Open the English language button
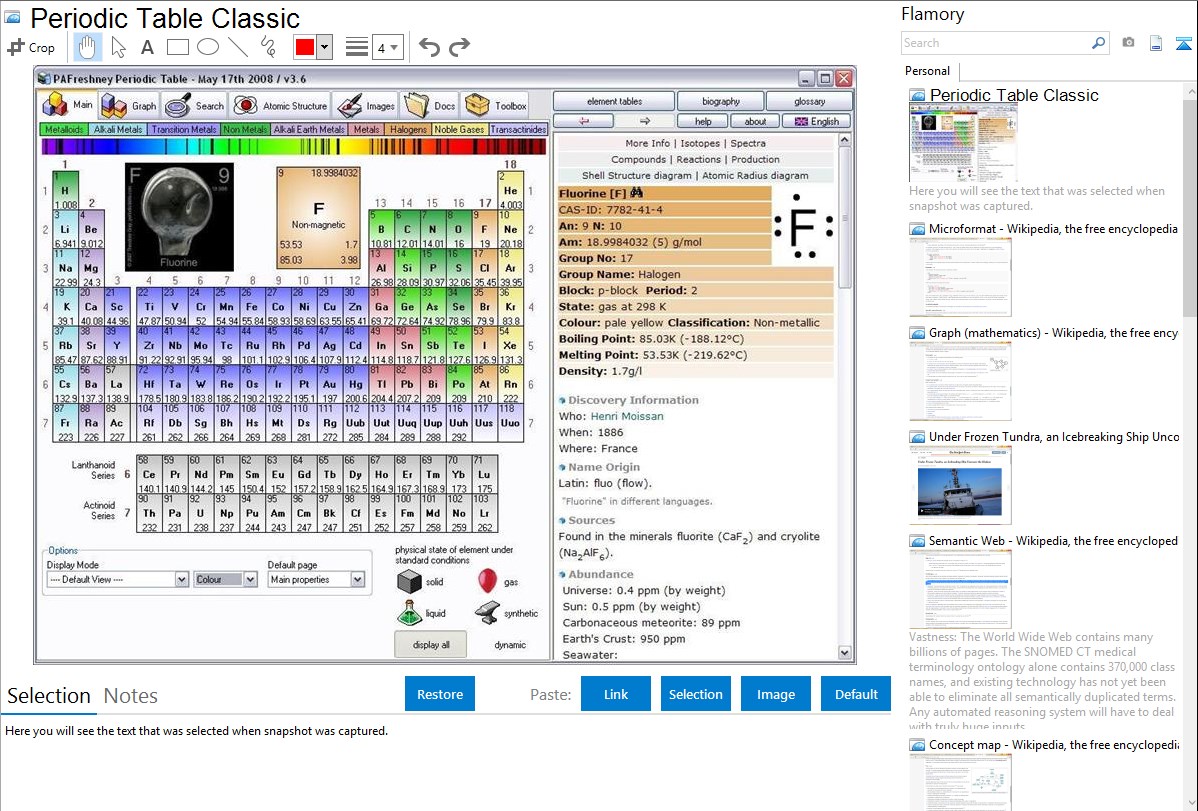The width and height of the screenshot is (1198, 811). click(x=817, y=122)
